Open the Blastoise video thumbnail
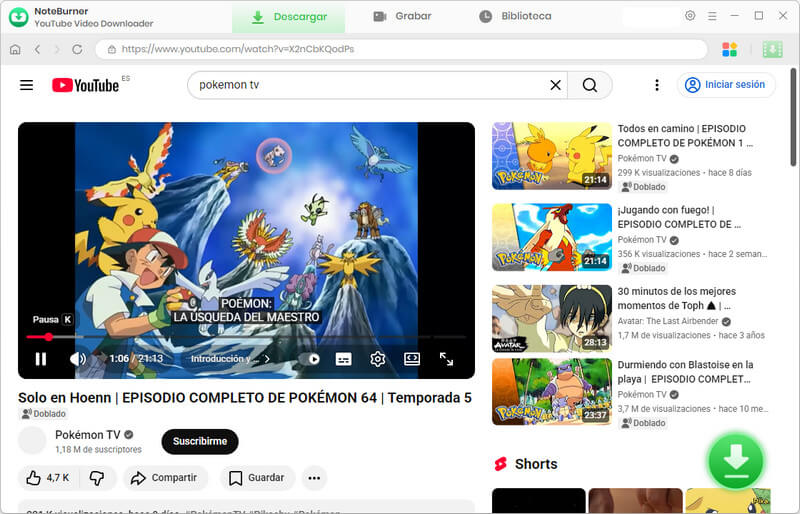The image size is (800, 514). click(552, 391)
